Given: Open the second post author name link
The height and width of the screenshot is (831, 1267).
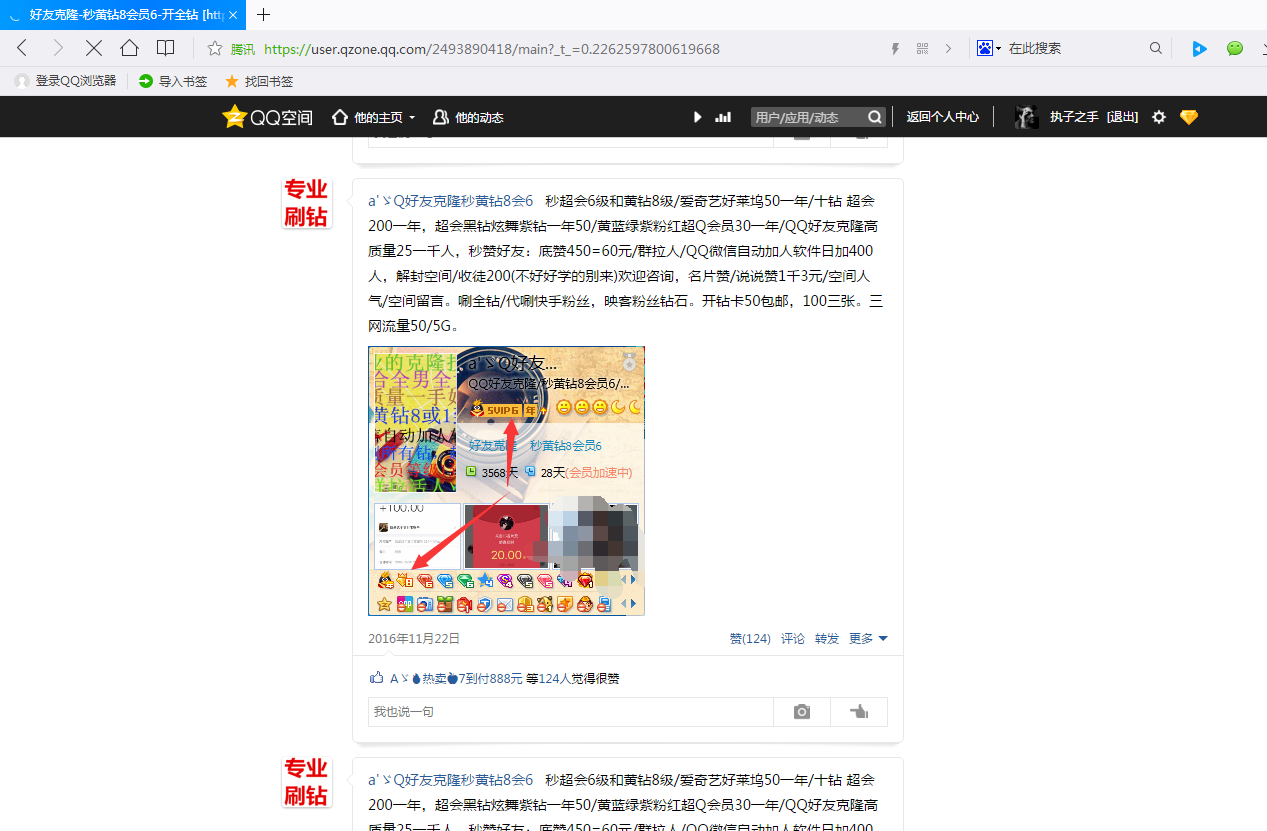Looking at the screenshot, I should (x=451, y=780).
